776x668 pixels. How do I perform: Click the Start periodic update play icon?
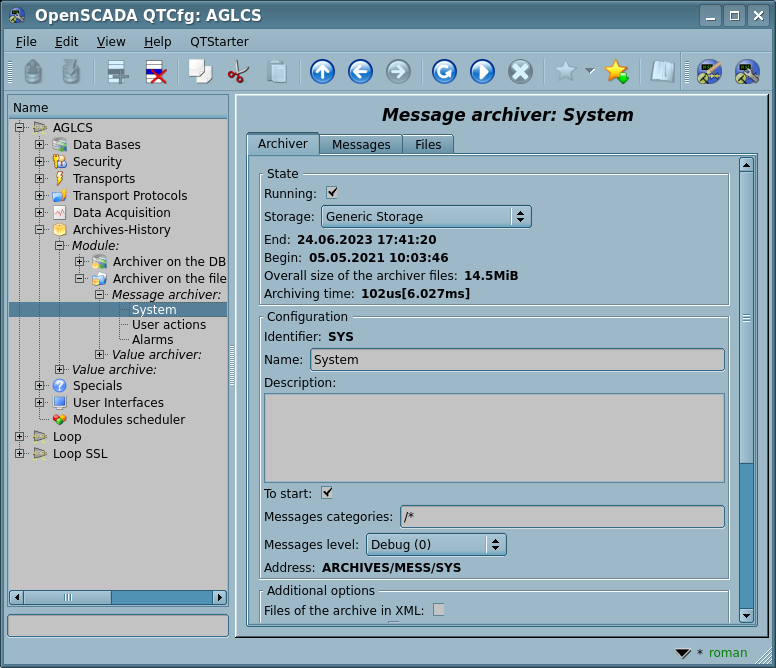tap(482, 71)
